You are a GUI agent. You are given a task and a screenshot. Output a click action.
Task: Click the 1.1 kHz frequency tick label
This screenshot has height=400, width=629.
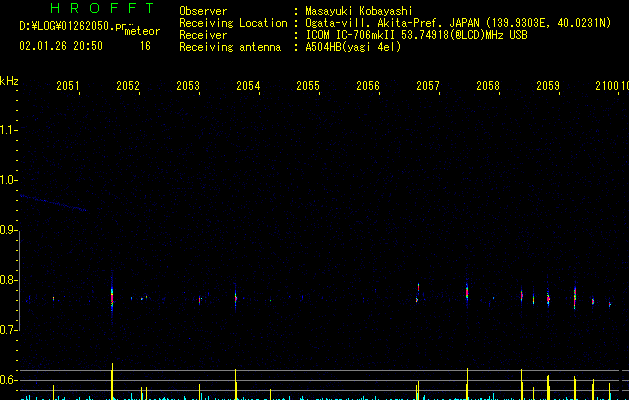[7, 130]
